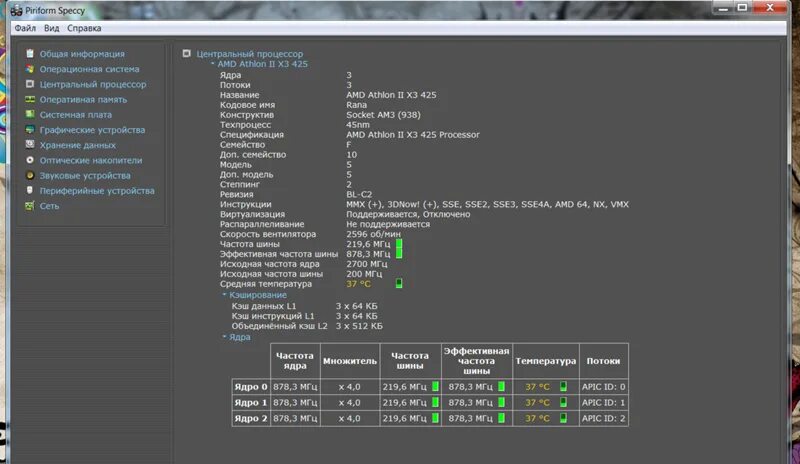Viewport: 800px width, 464px height.
Task: Open Оптические накопители section
Action: 91,160
